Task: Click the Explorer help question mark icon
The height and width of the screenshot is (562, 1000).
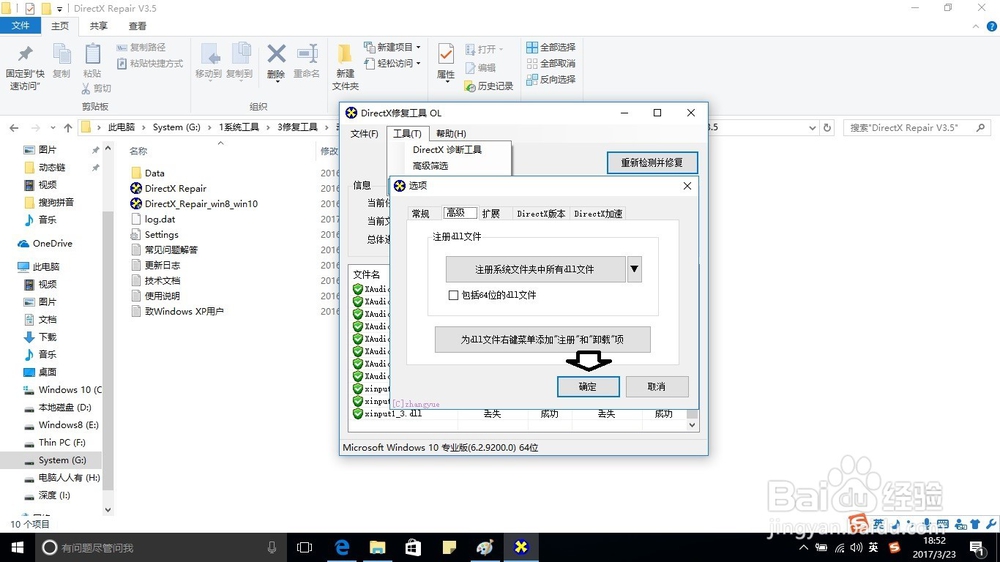Action: click(992, 26)
